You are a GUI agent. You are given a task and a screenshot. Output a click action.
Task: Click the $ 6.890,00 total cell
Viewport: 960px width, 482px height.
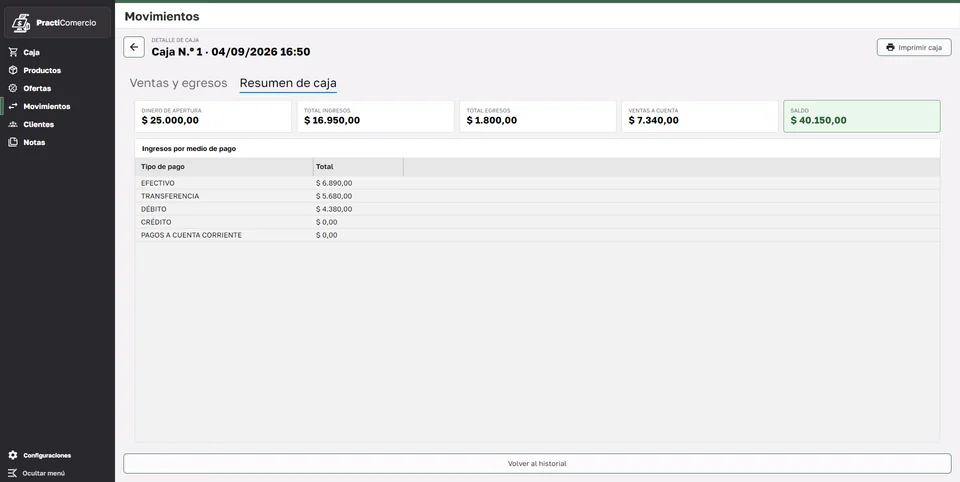[334, 183]
